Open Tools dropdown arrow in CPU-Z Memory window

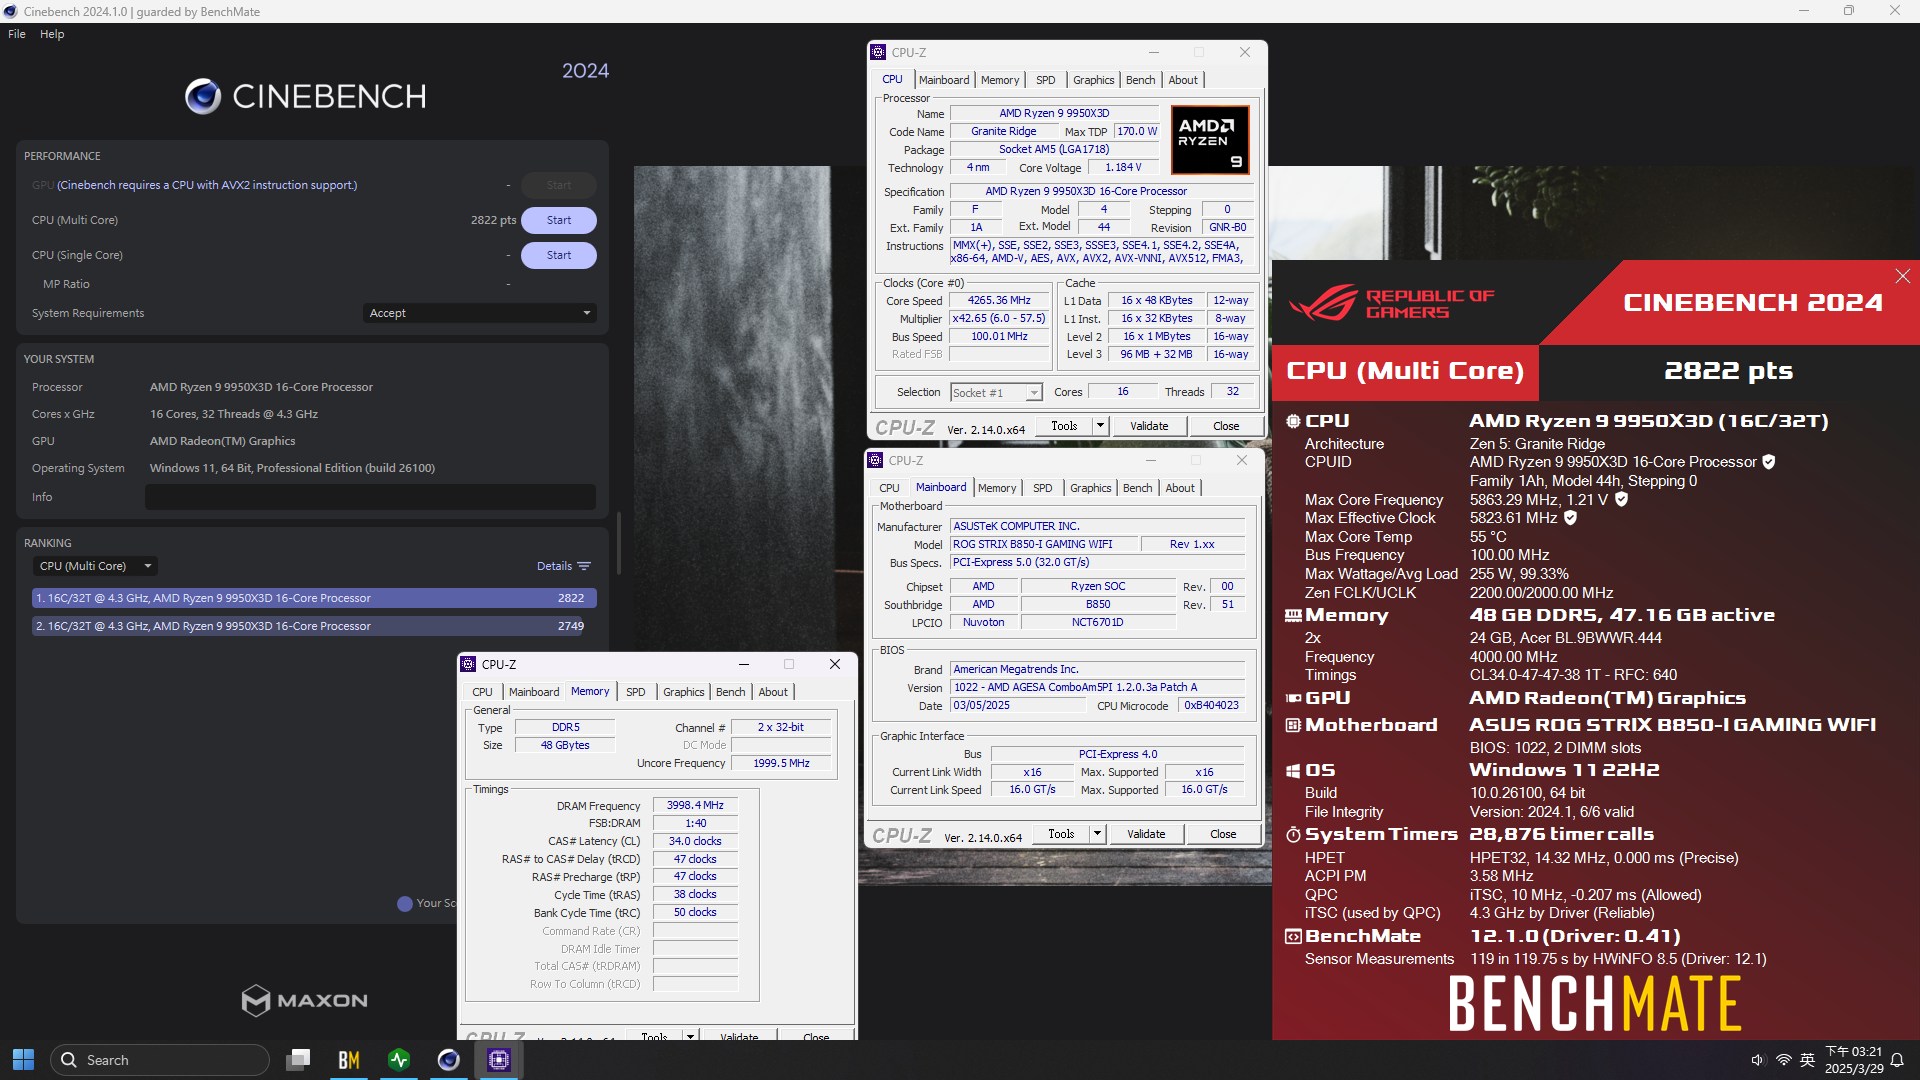click(690, 1036)
